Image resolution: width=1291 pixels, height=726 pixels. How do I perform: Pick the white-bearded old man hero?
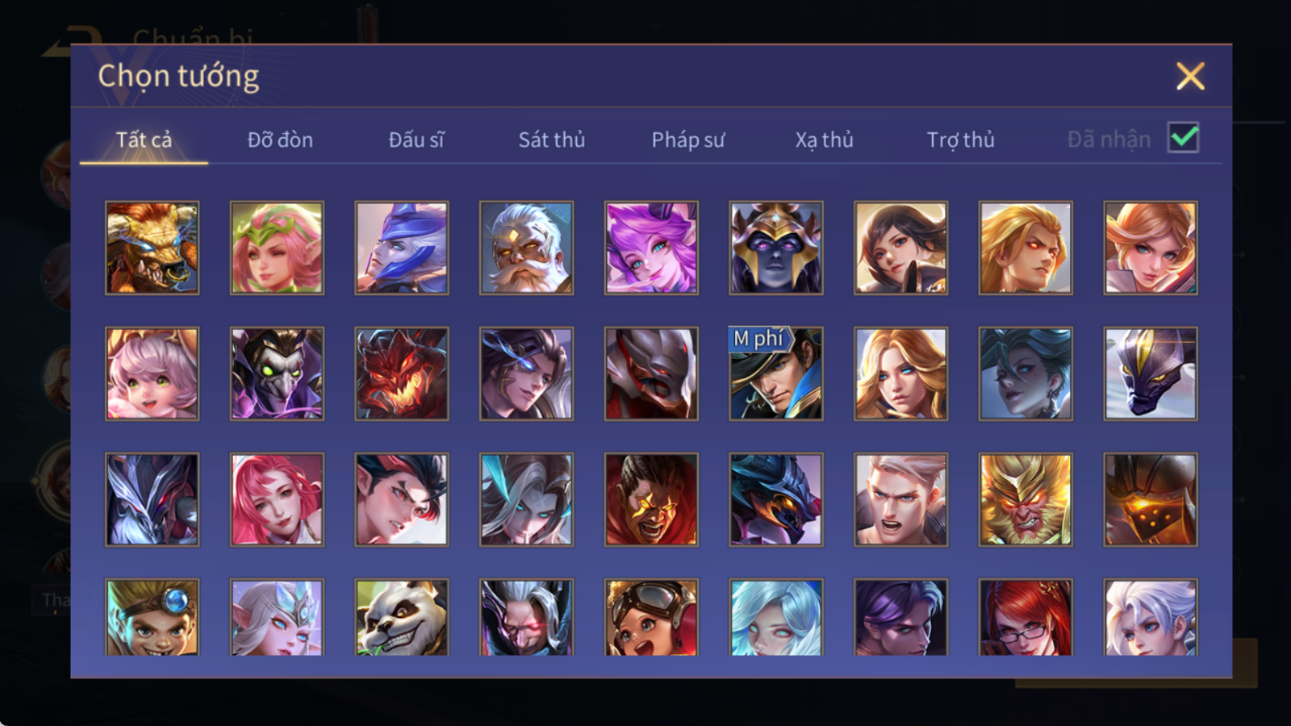coord(526,248)
